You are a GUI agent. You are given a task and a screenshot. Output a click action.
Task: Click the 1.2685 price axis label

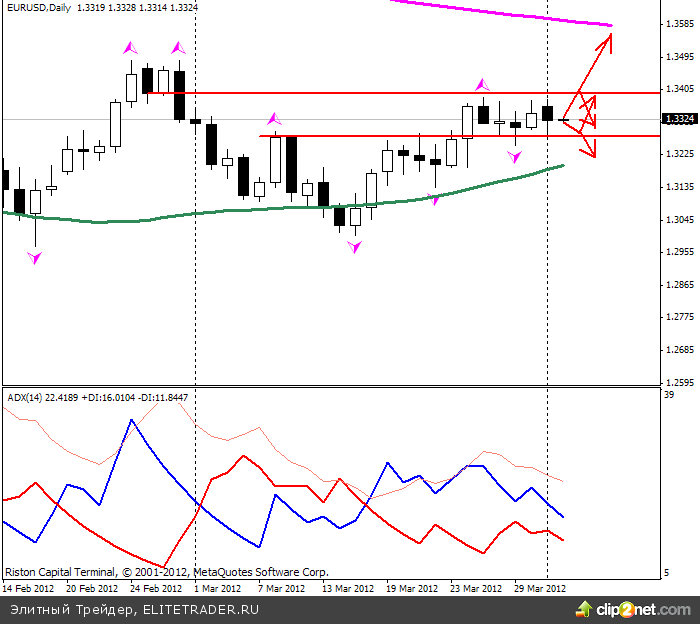coord(679,350)
